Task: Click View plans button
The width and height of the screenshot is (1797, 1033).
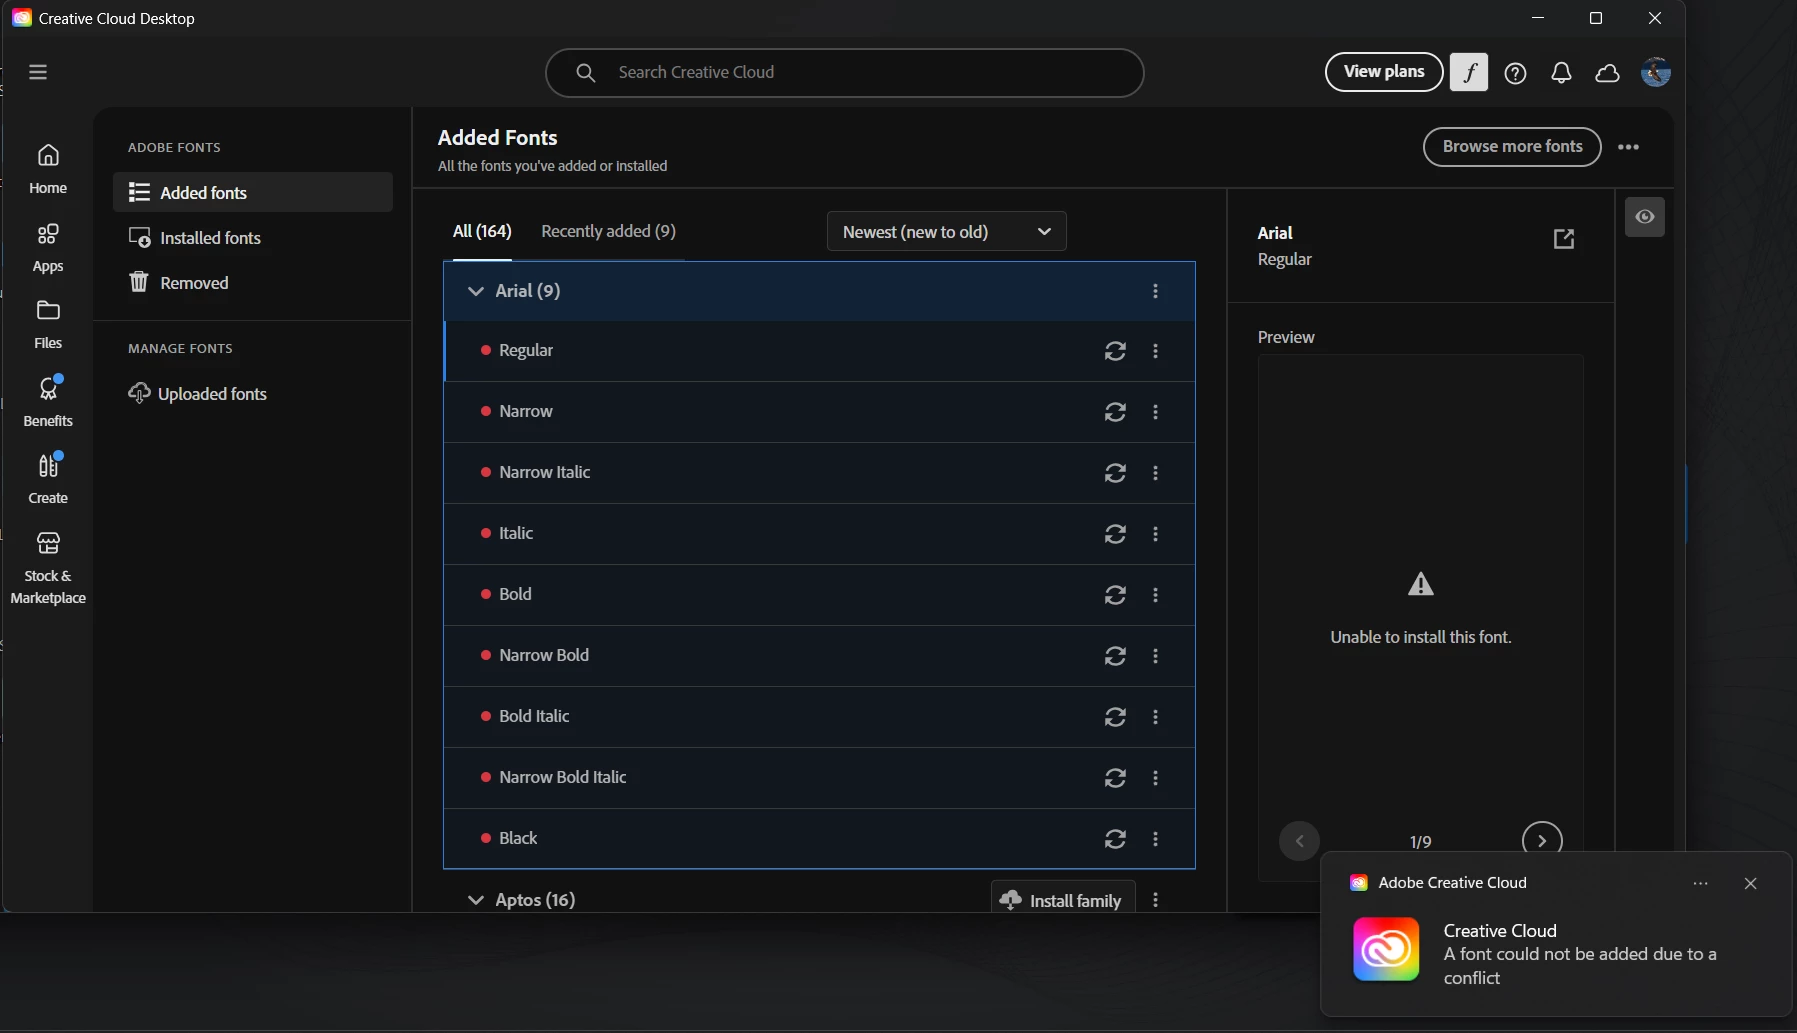Action: 1384,72
